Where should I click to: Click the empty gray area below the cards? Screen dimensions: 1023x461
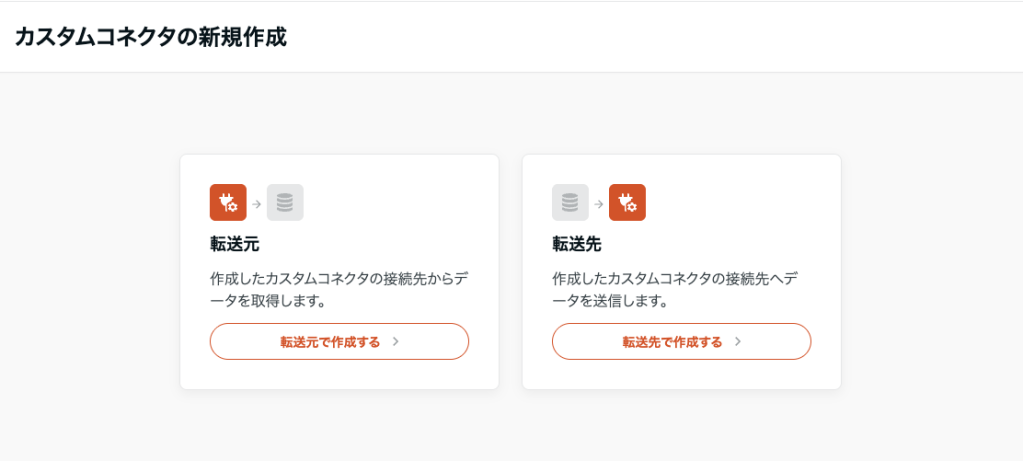[x=510, y=425]
